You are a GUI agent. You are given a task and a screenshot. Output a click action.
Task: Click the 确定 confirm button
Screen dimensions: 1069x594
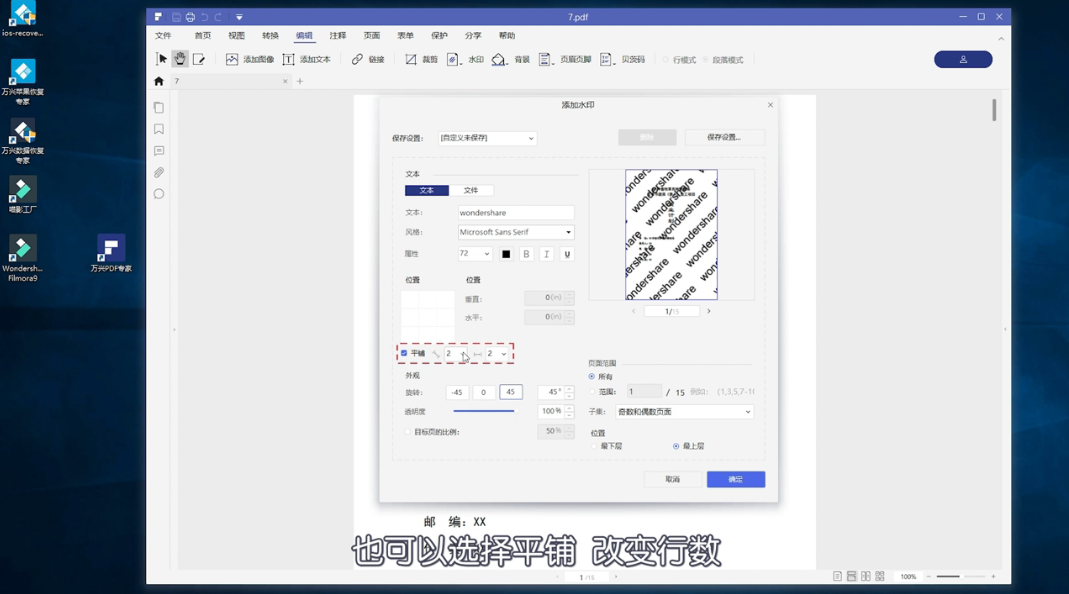coord(735,479)
